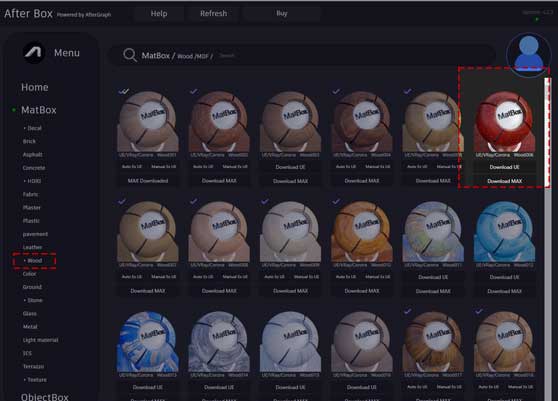
Task: Open the Fabric category
Action: [x=30, y=194]
